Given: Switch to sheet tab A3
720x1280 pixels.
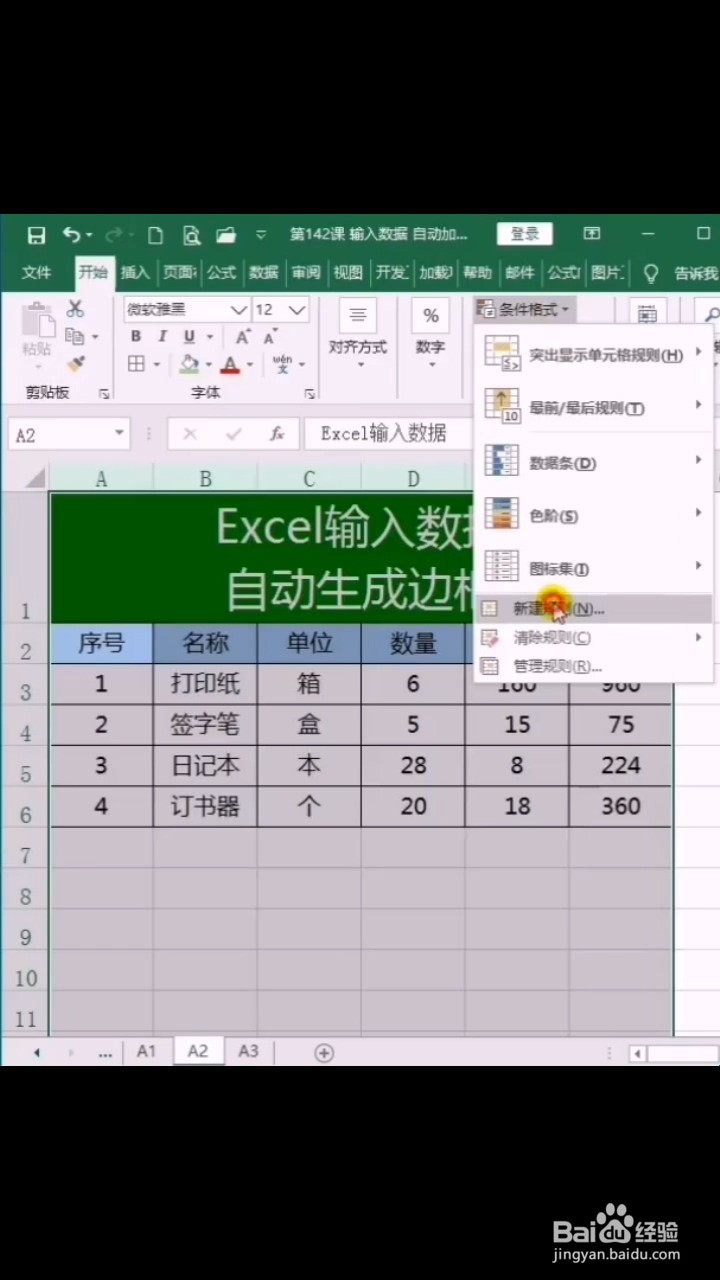Looking at the screenshot, I should tap(248, 1051).
